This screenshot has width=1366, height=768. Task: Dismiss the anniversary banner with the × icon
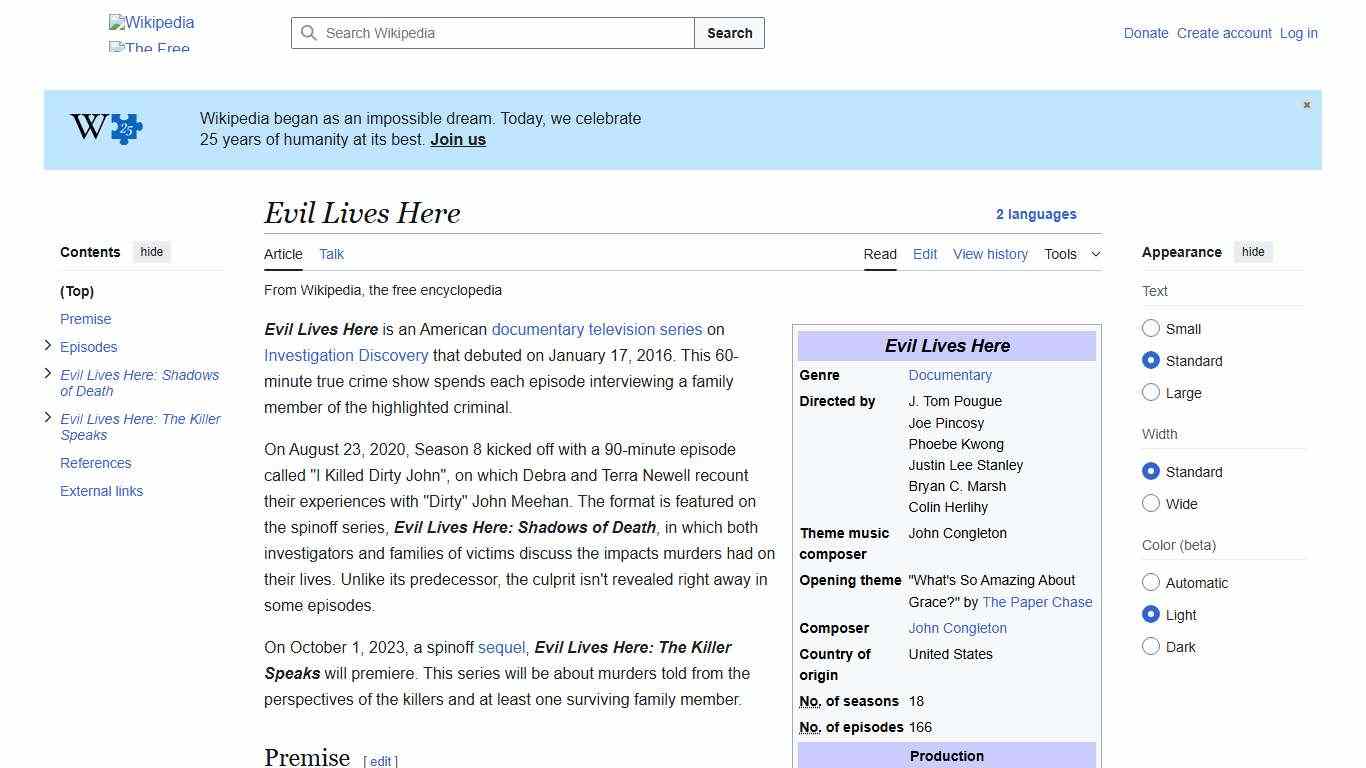click(x=1306, y=104)
